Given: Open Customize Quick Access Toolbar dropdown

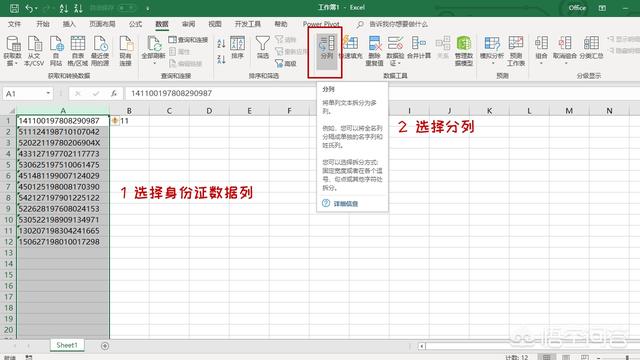Looking at the screenshot, I should tap(147, 8).
